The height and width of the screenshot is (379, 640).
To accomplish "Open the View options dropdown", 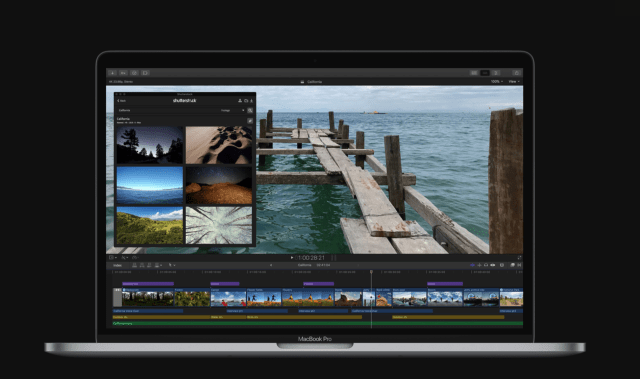I will click(514, 82).
